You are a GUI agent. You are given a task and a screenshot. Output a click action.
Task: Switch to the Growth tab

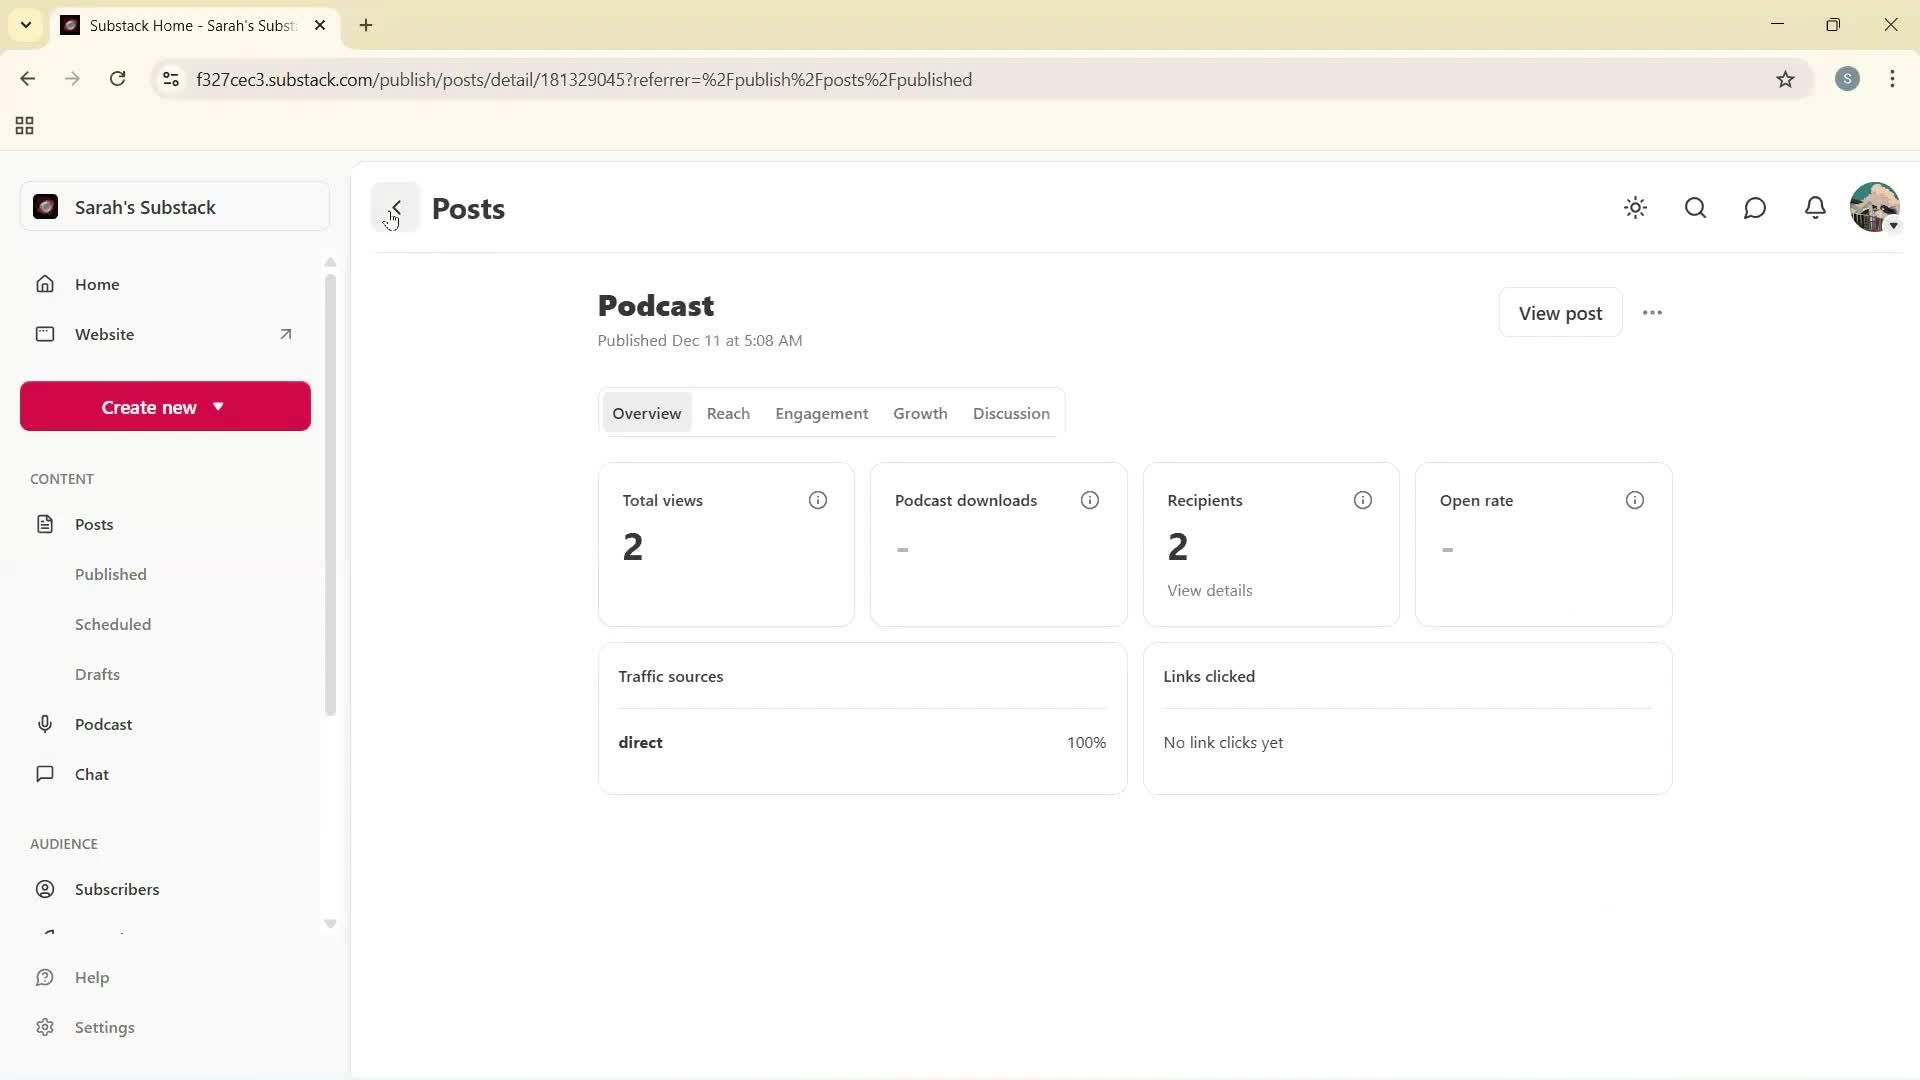919,413
